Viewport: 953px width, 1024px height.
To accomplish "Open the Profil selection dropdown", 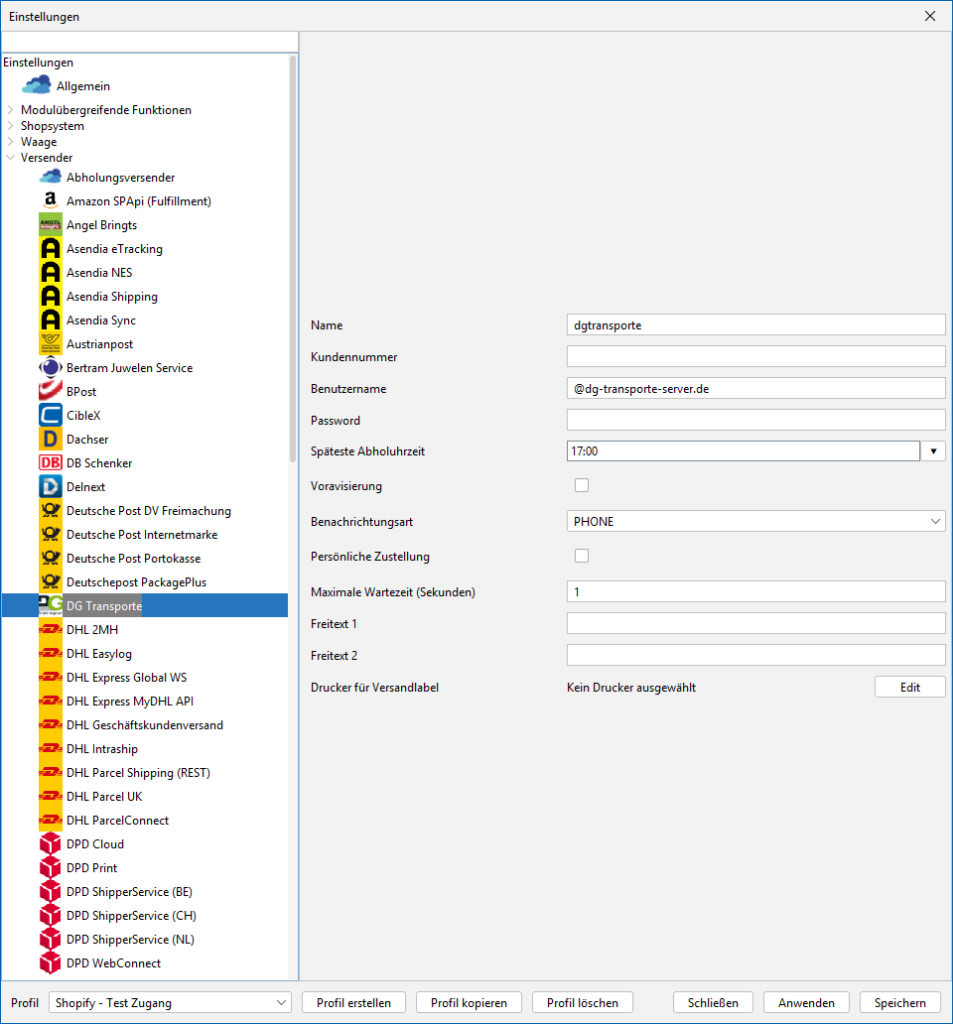I will click(169, 1002).
